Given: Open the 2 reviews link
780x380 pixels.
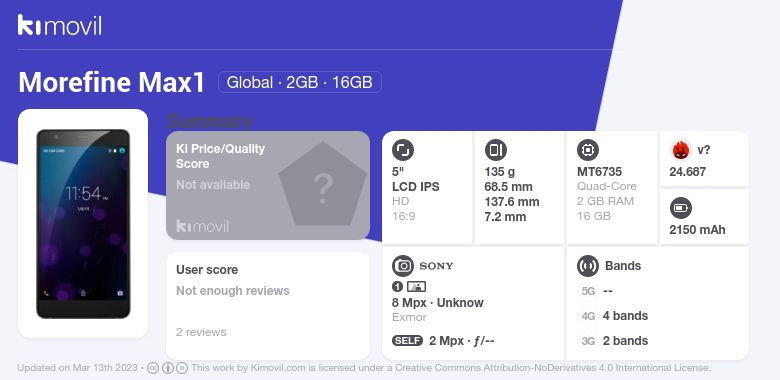Looking at the screenshot, I should [x=201, y=332].
